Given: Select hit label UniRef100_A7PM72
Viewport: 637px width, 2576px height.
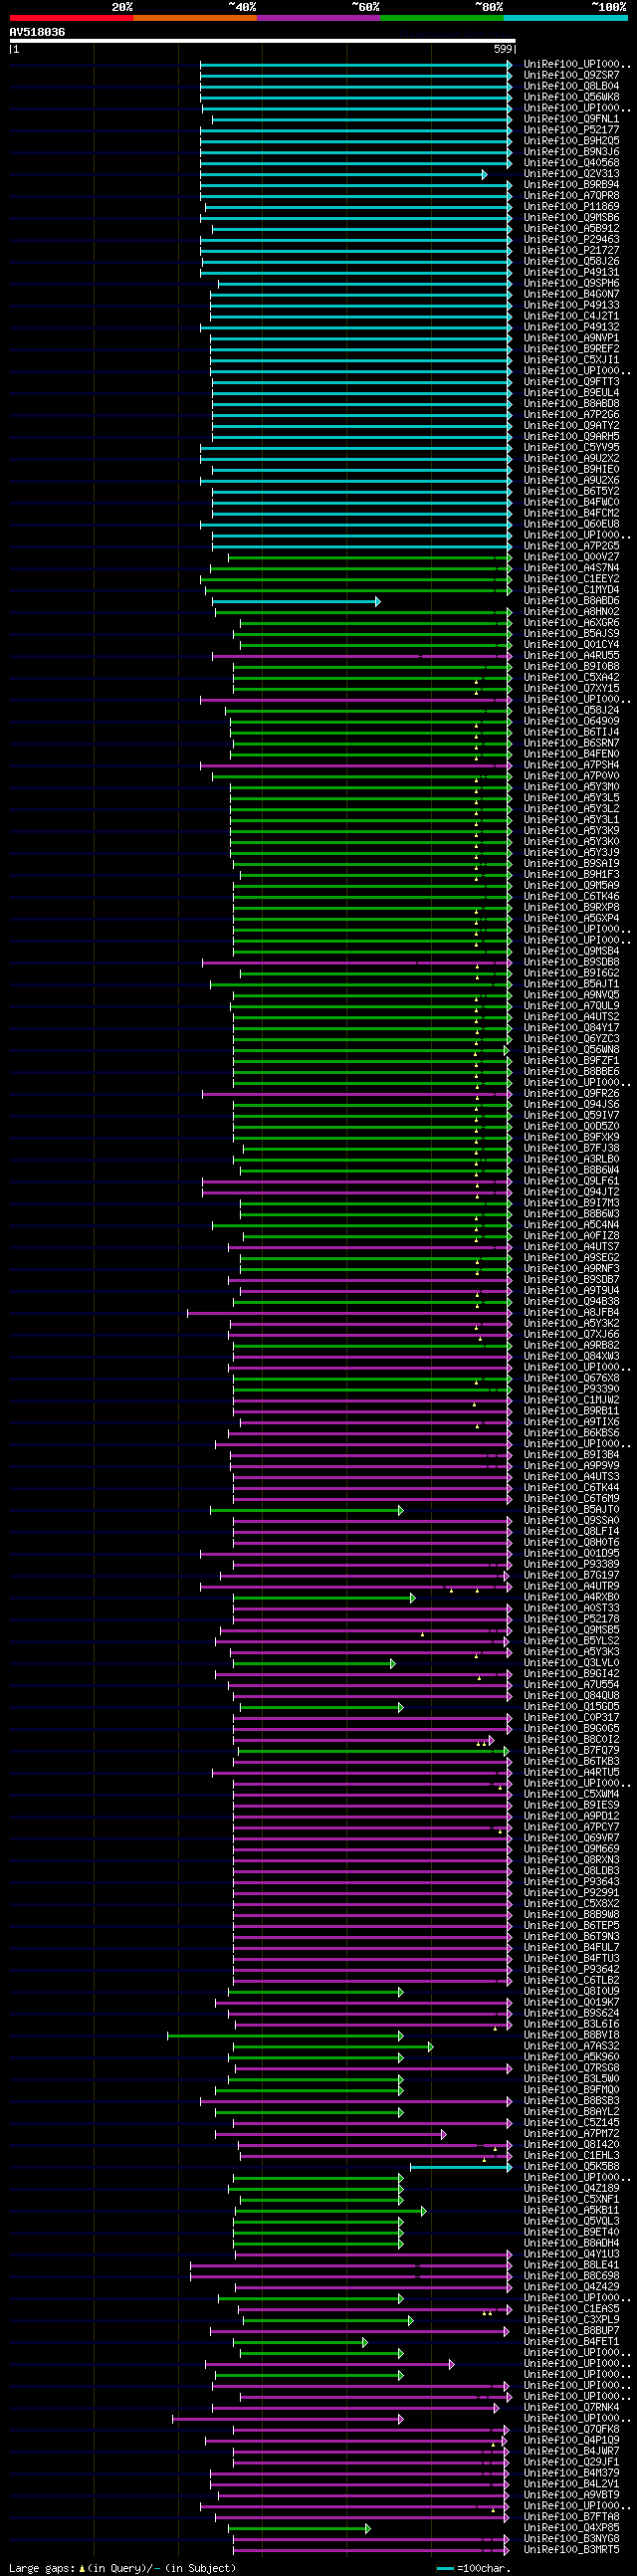Looking at the screenshot, I should [571, 2134].
